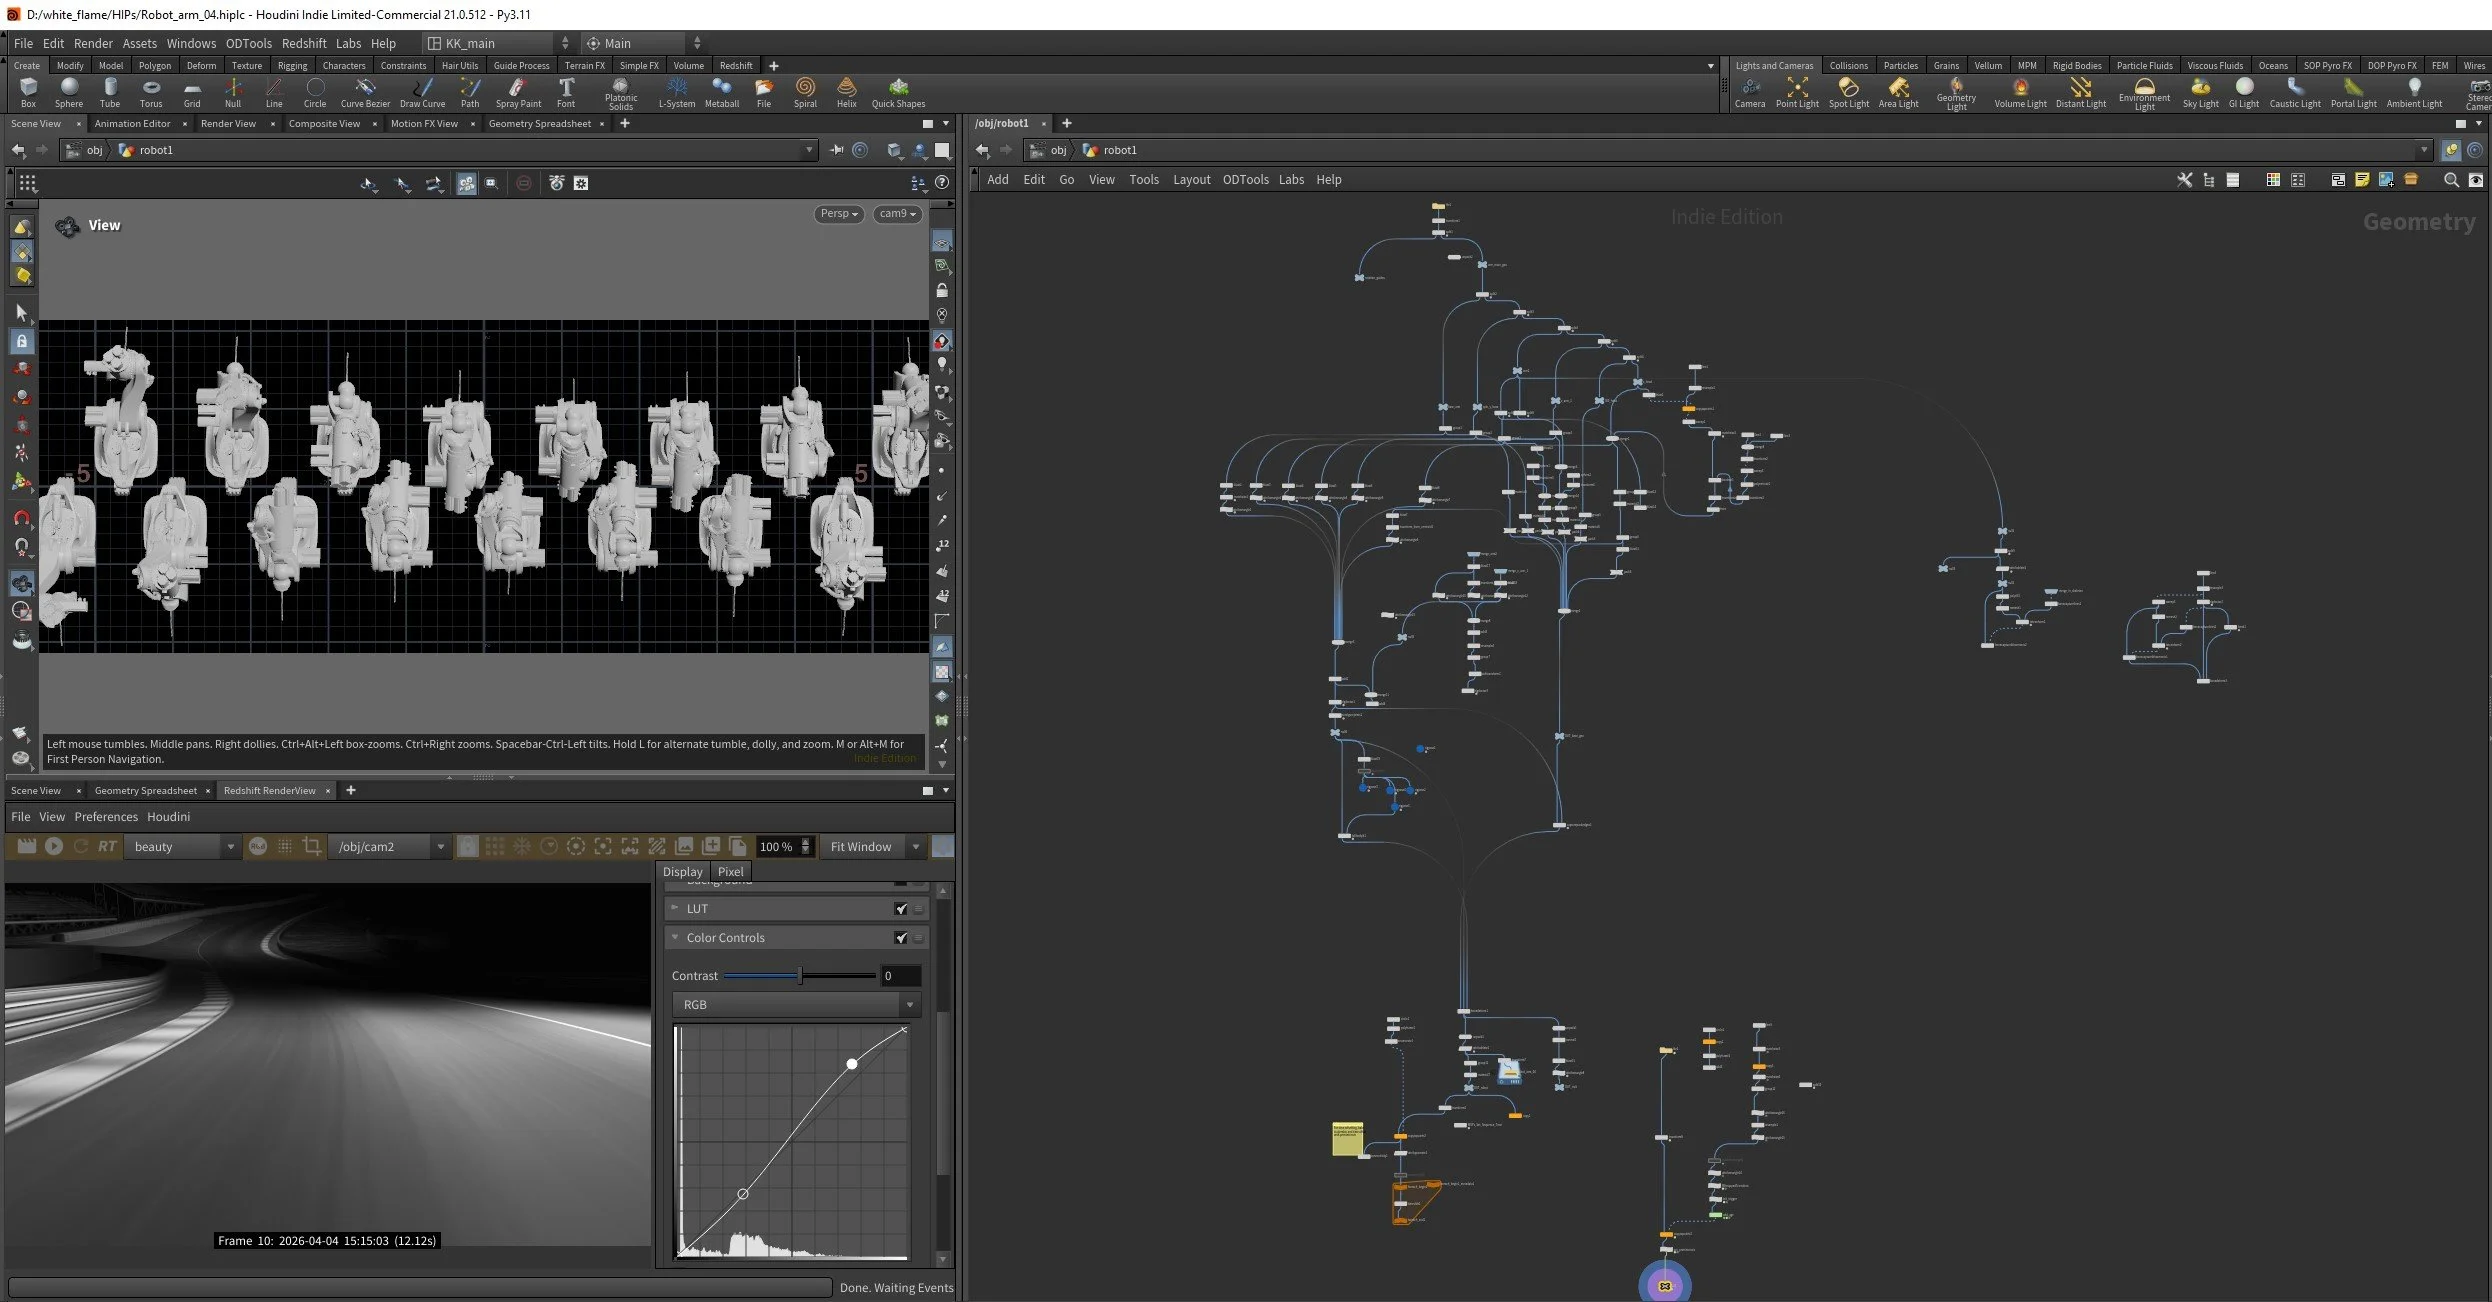Screen dimensions: 2492x1302
Task: Enable the LUT checkbox
Action: (901, 908)
